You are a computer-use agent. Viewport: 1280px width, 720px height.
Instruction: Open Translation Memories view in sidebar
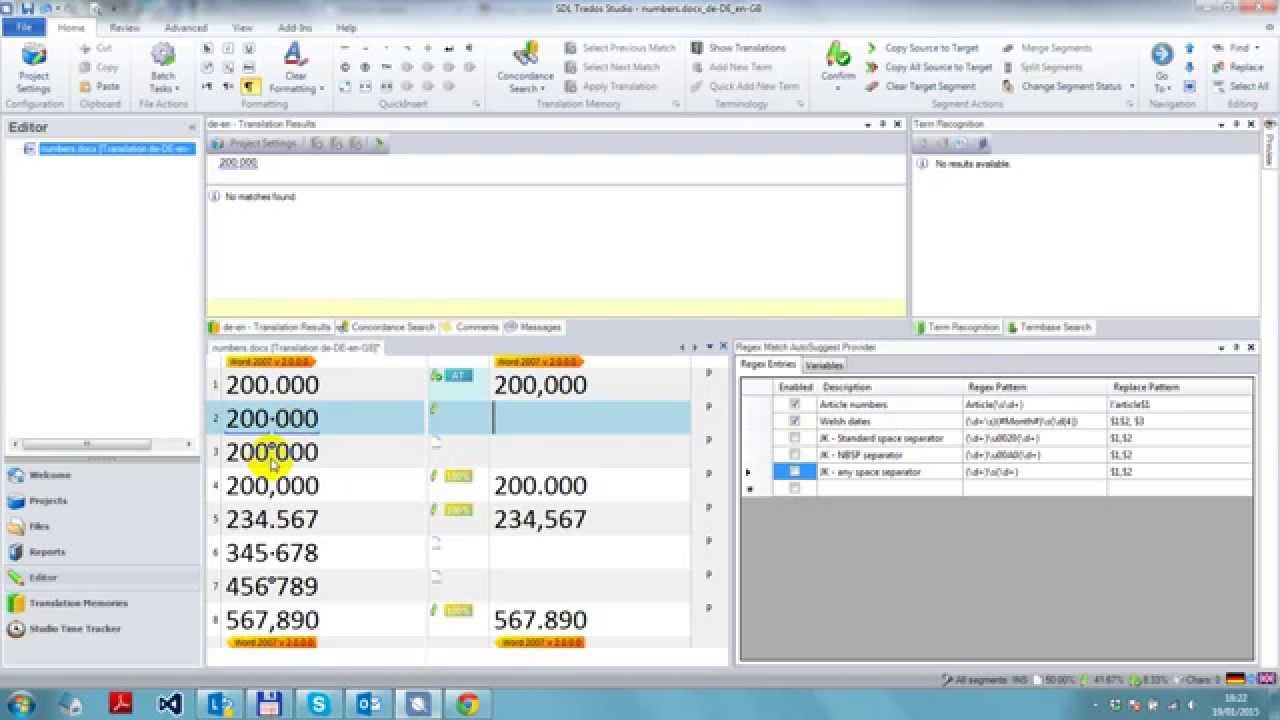point(101,603)
